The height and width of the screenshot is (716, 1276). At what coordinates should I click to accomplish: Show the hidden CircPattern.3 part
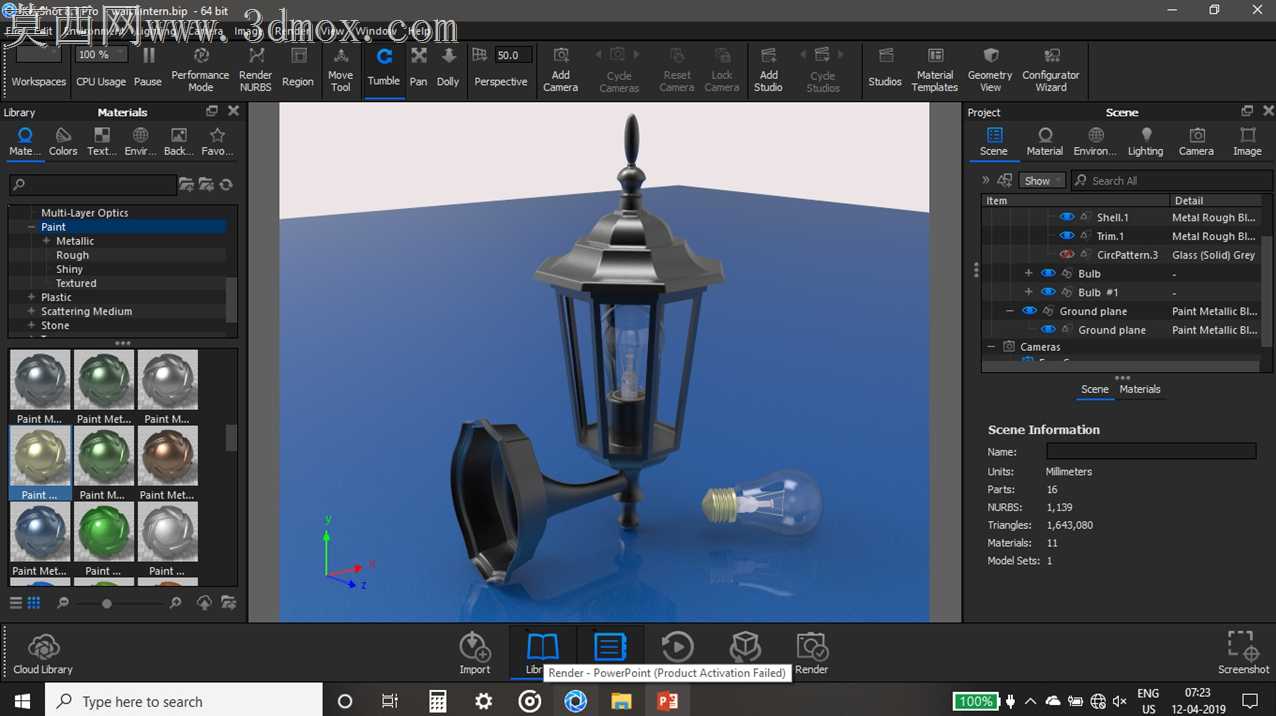coord(1067,255)
